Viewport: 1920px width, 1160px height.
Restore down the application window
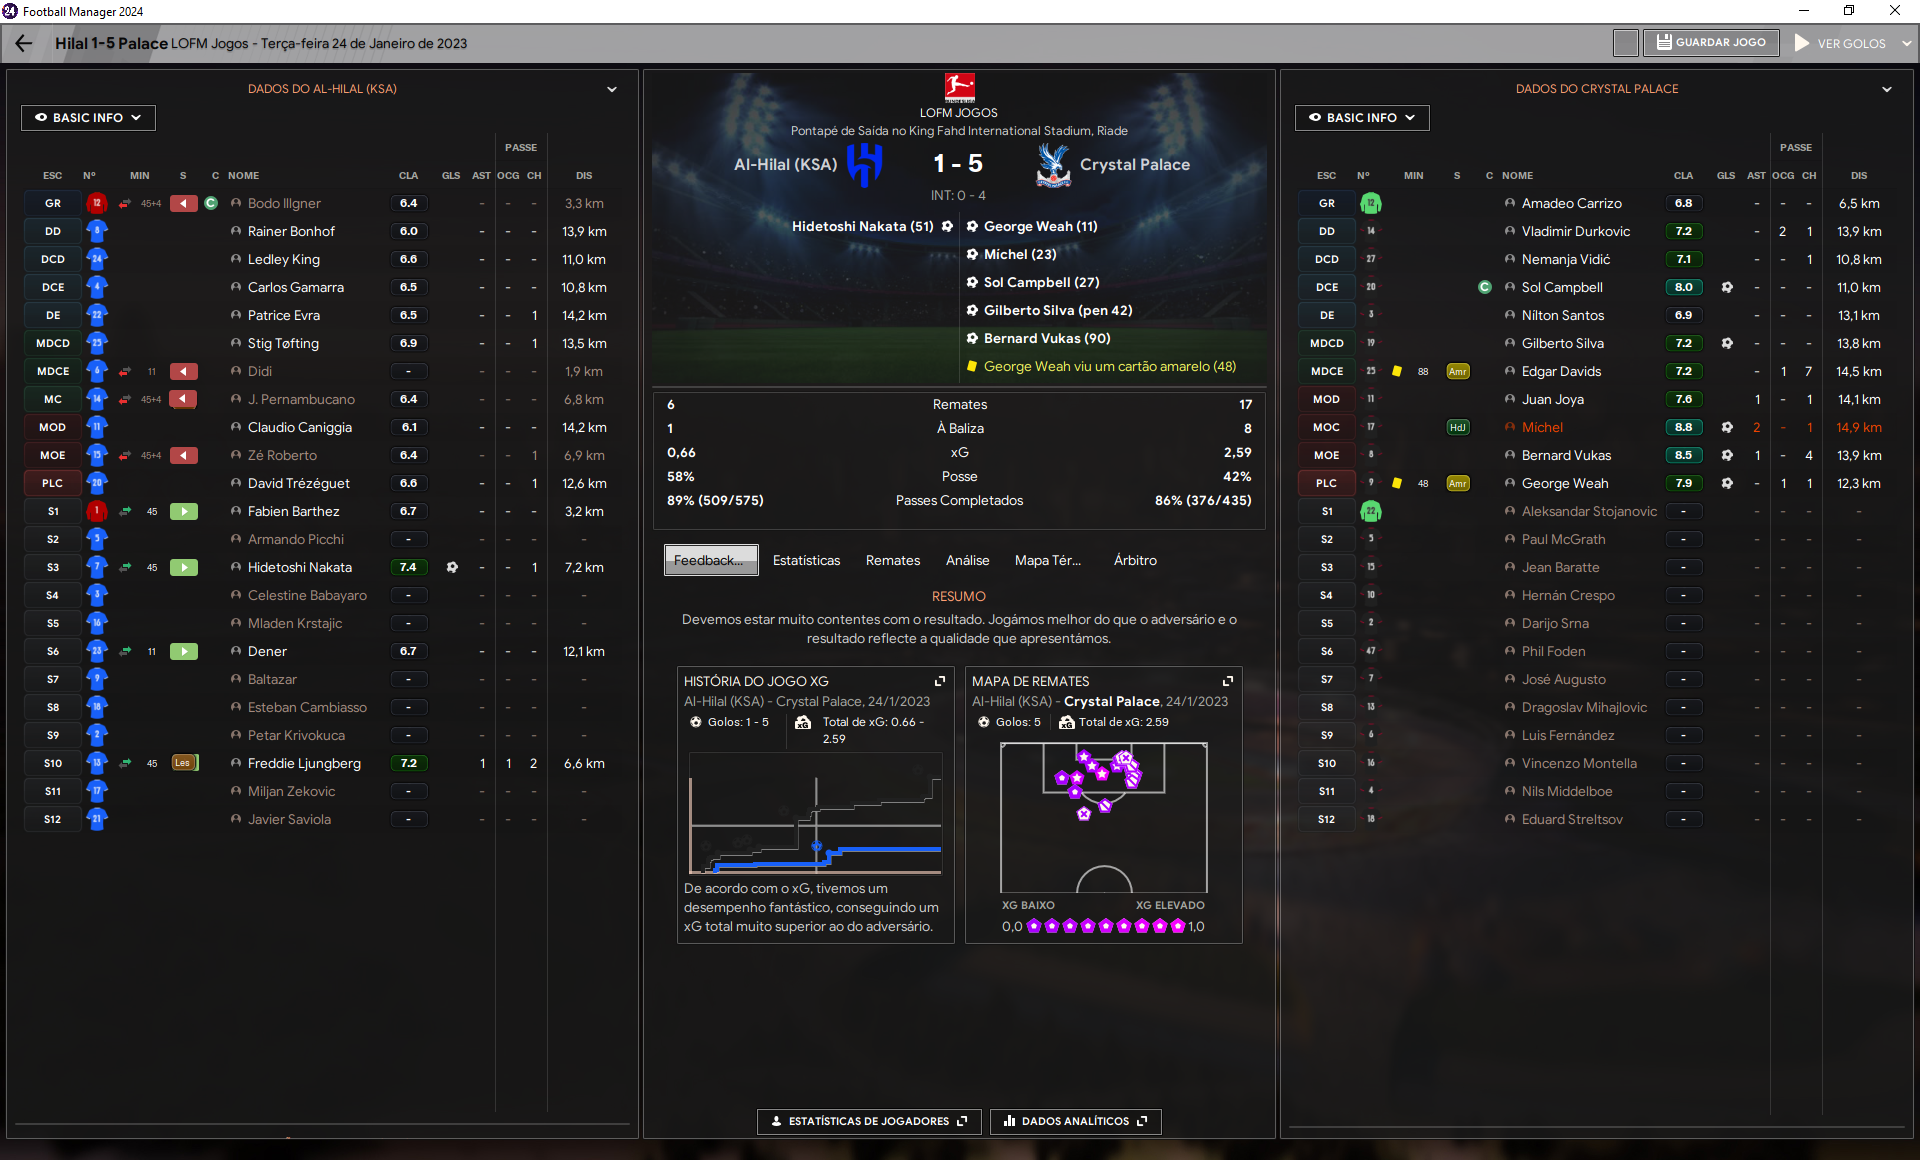[1849, 11]
